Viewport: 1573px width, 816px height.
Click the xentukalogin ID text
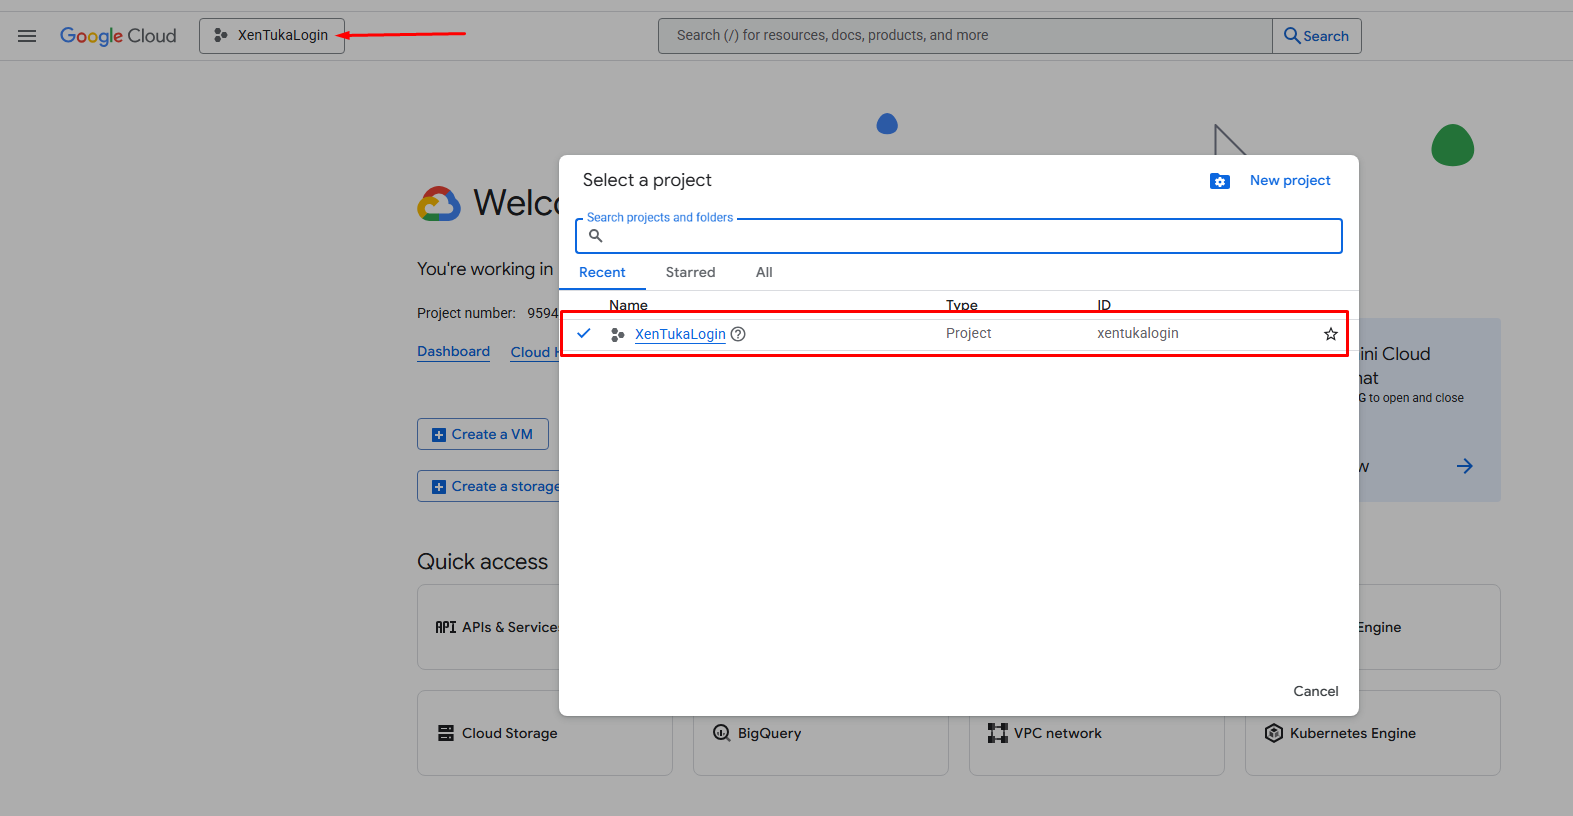[1138, 333]
